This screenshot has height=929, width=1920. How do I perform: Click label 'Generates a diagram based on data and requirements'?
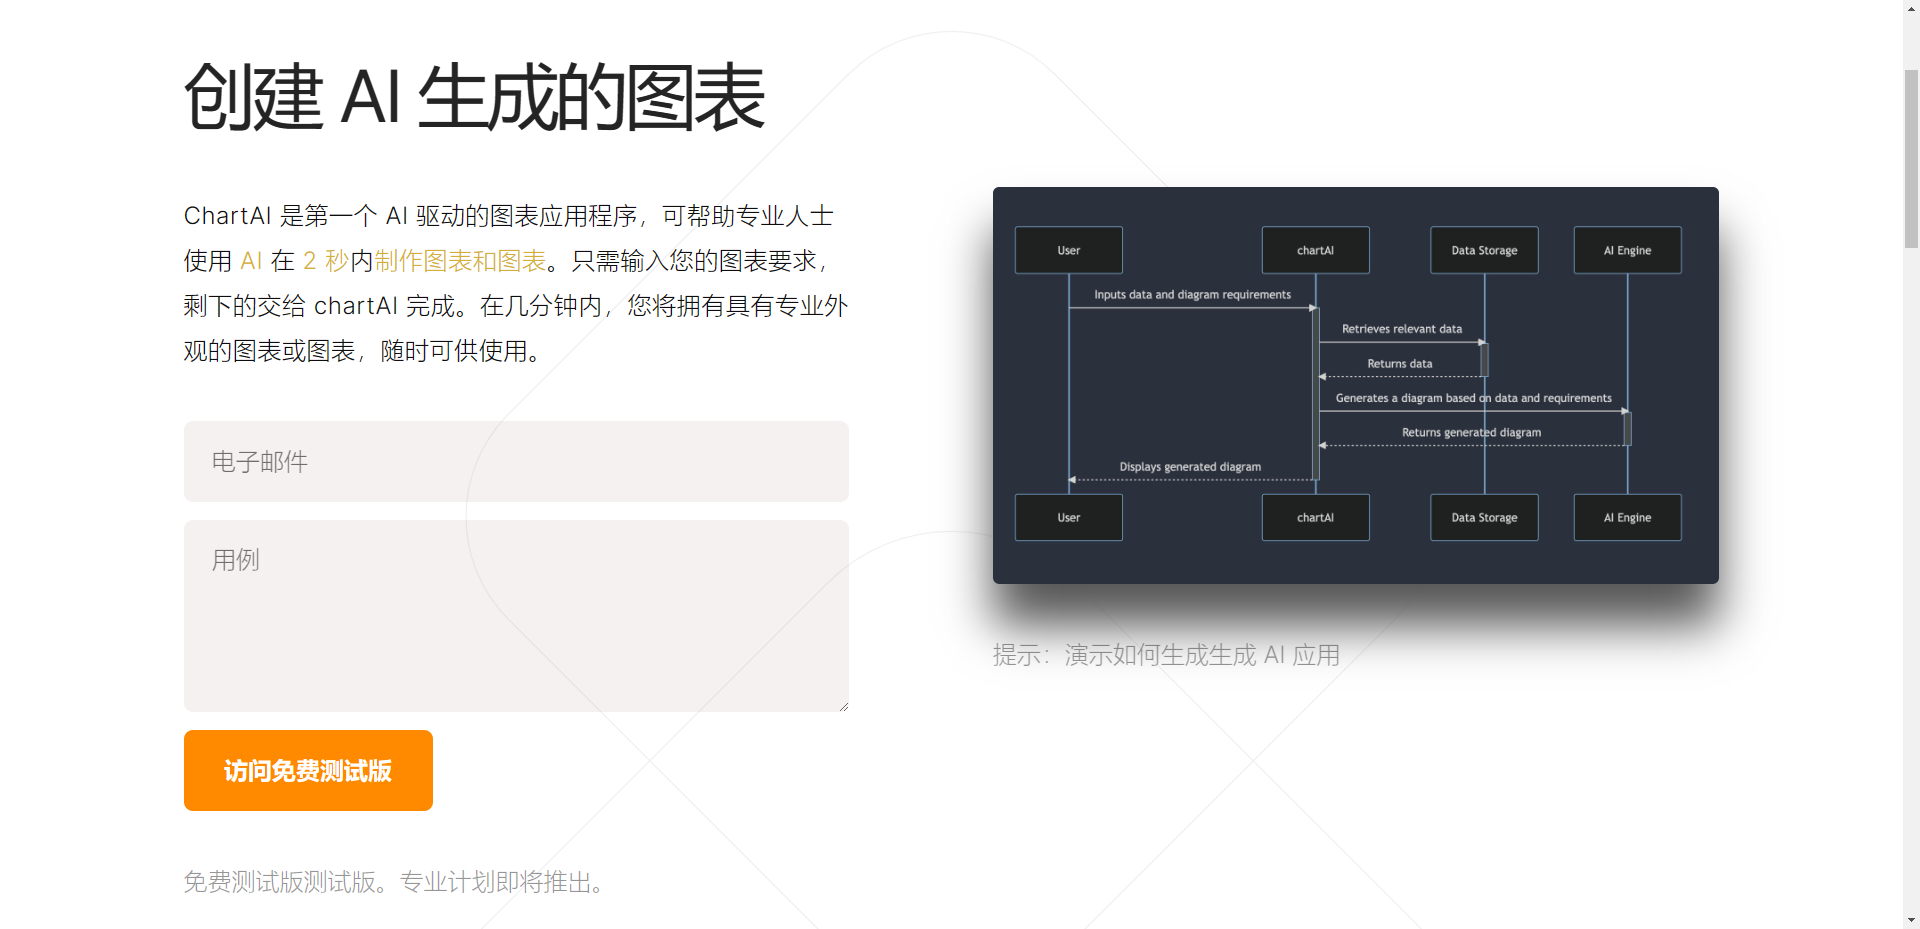coord(1474,398)
